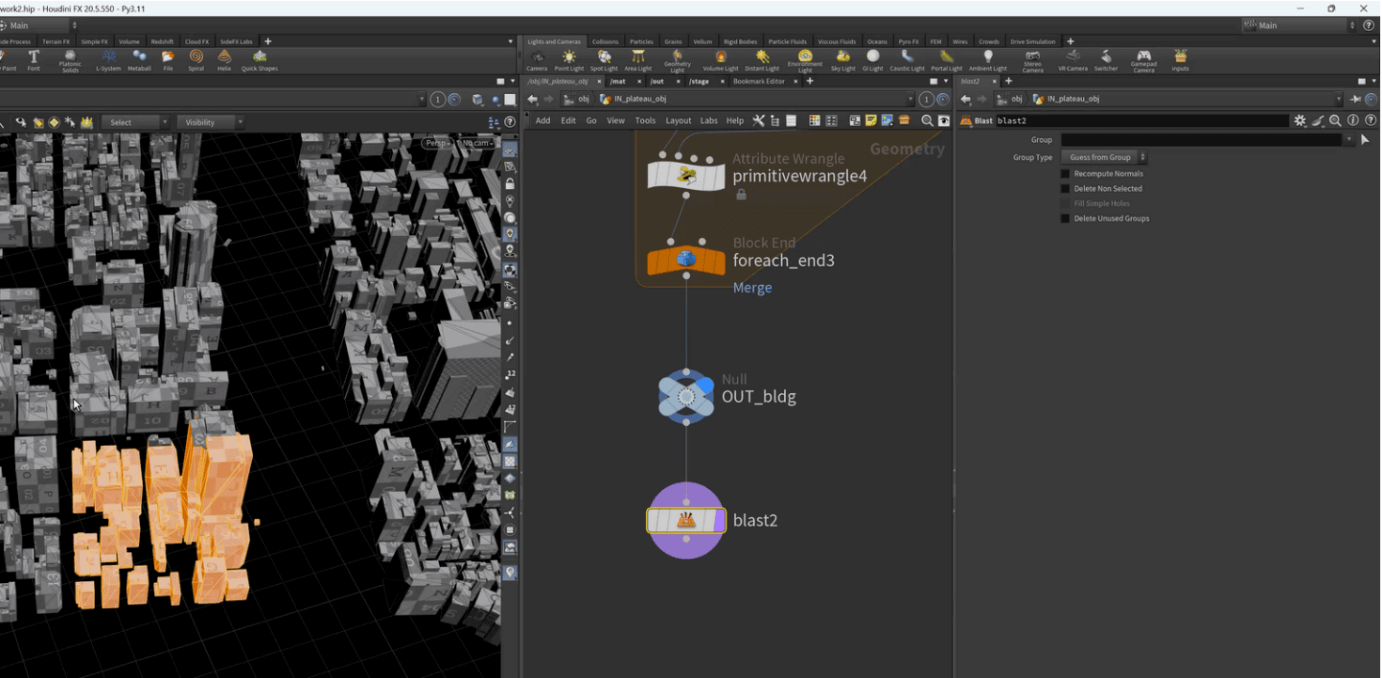The width and height of the screenshot is (1382, 678).
Task: Toggle the Delete Non Selected checkbox
Action: [x=1065, y=189]
